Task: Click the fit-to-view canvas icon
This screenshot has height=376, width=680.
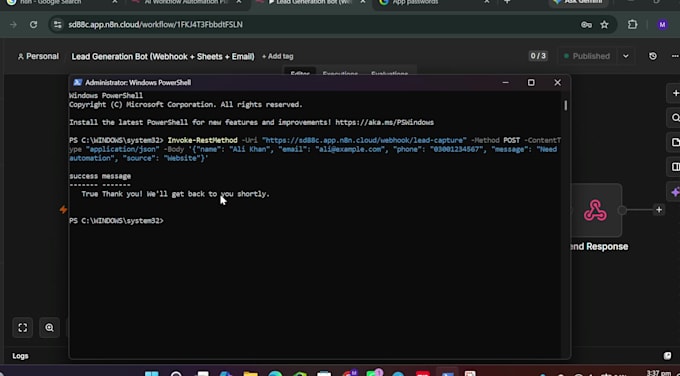Action: point(23,327)
